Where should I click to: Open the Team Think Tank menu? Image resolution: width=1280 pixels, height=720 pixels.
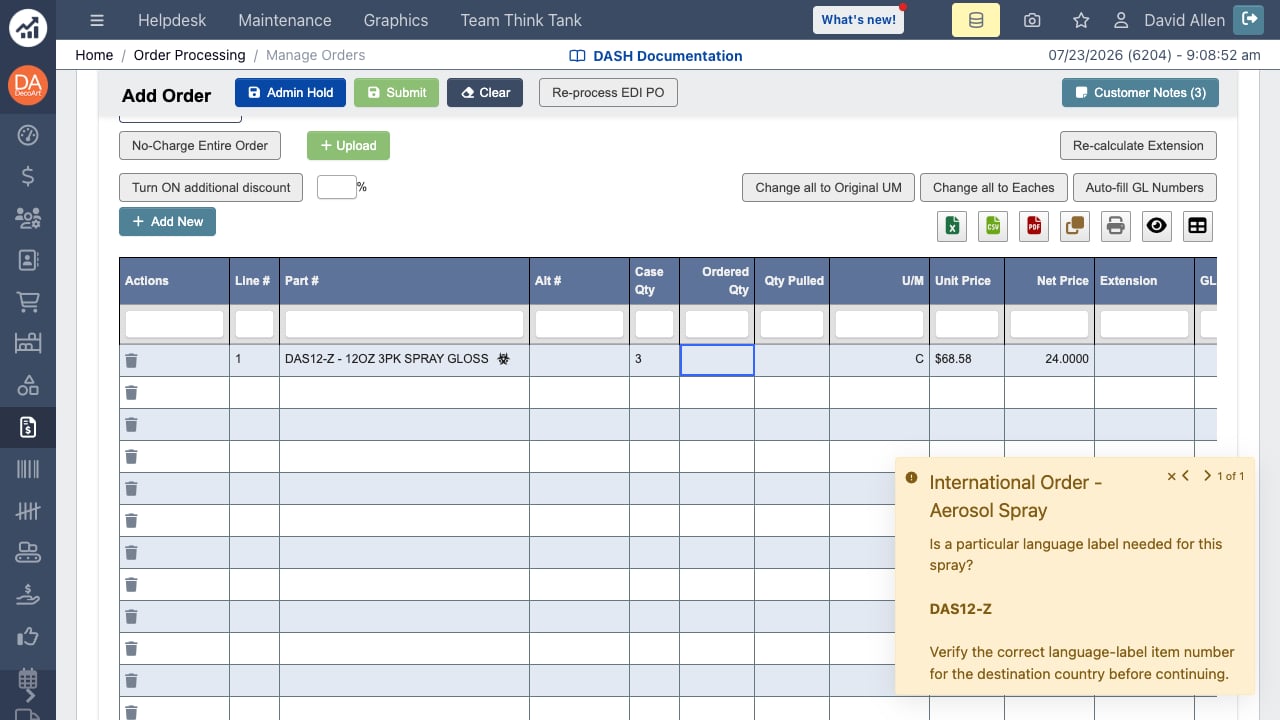[521, 20]
